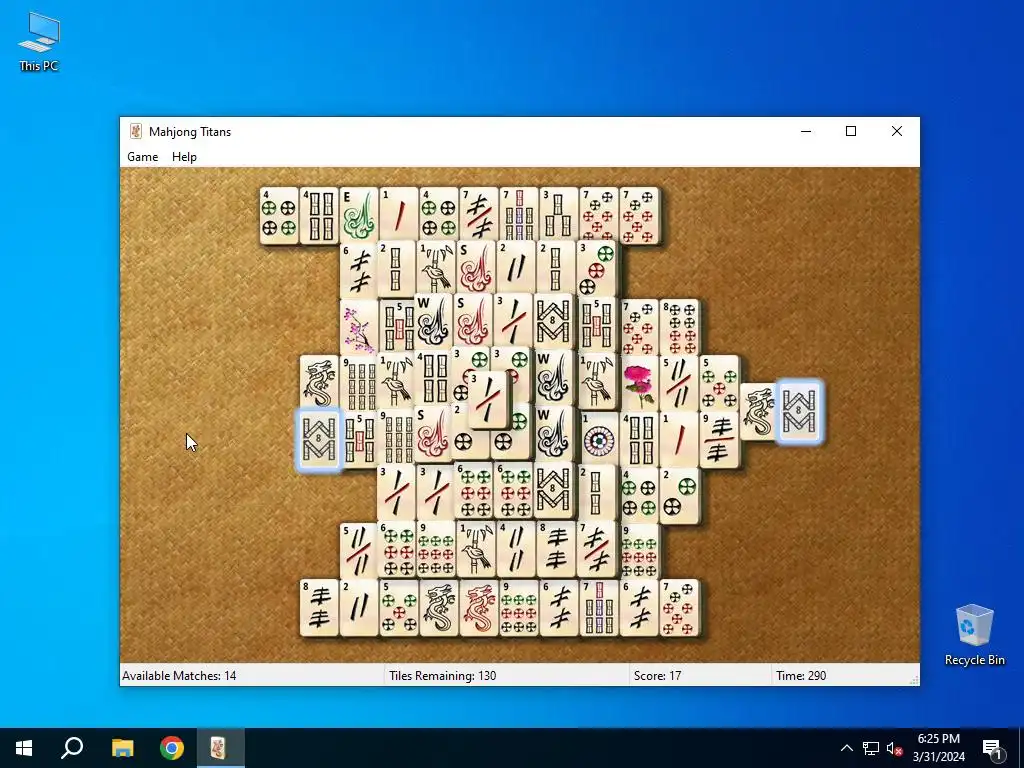Viewport: 1024px width, 768px height.
Task: Pick 4 bamboo tile beside East wind tile
Action: (x=319, y=215)
